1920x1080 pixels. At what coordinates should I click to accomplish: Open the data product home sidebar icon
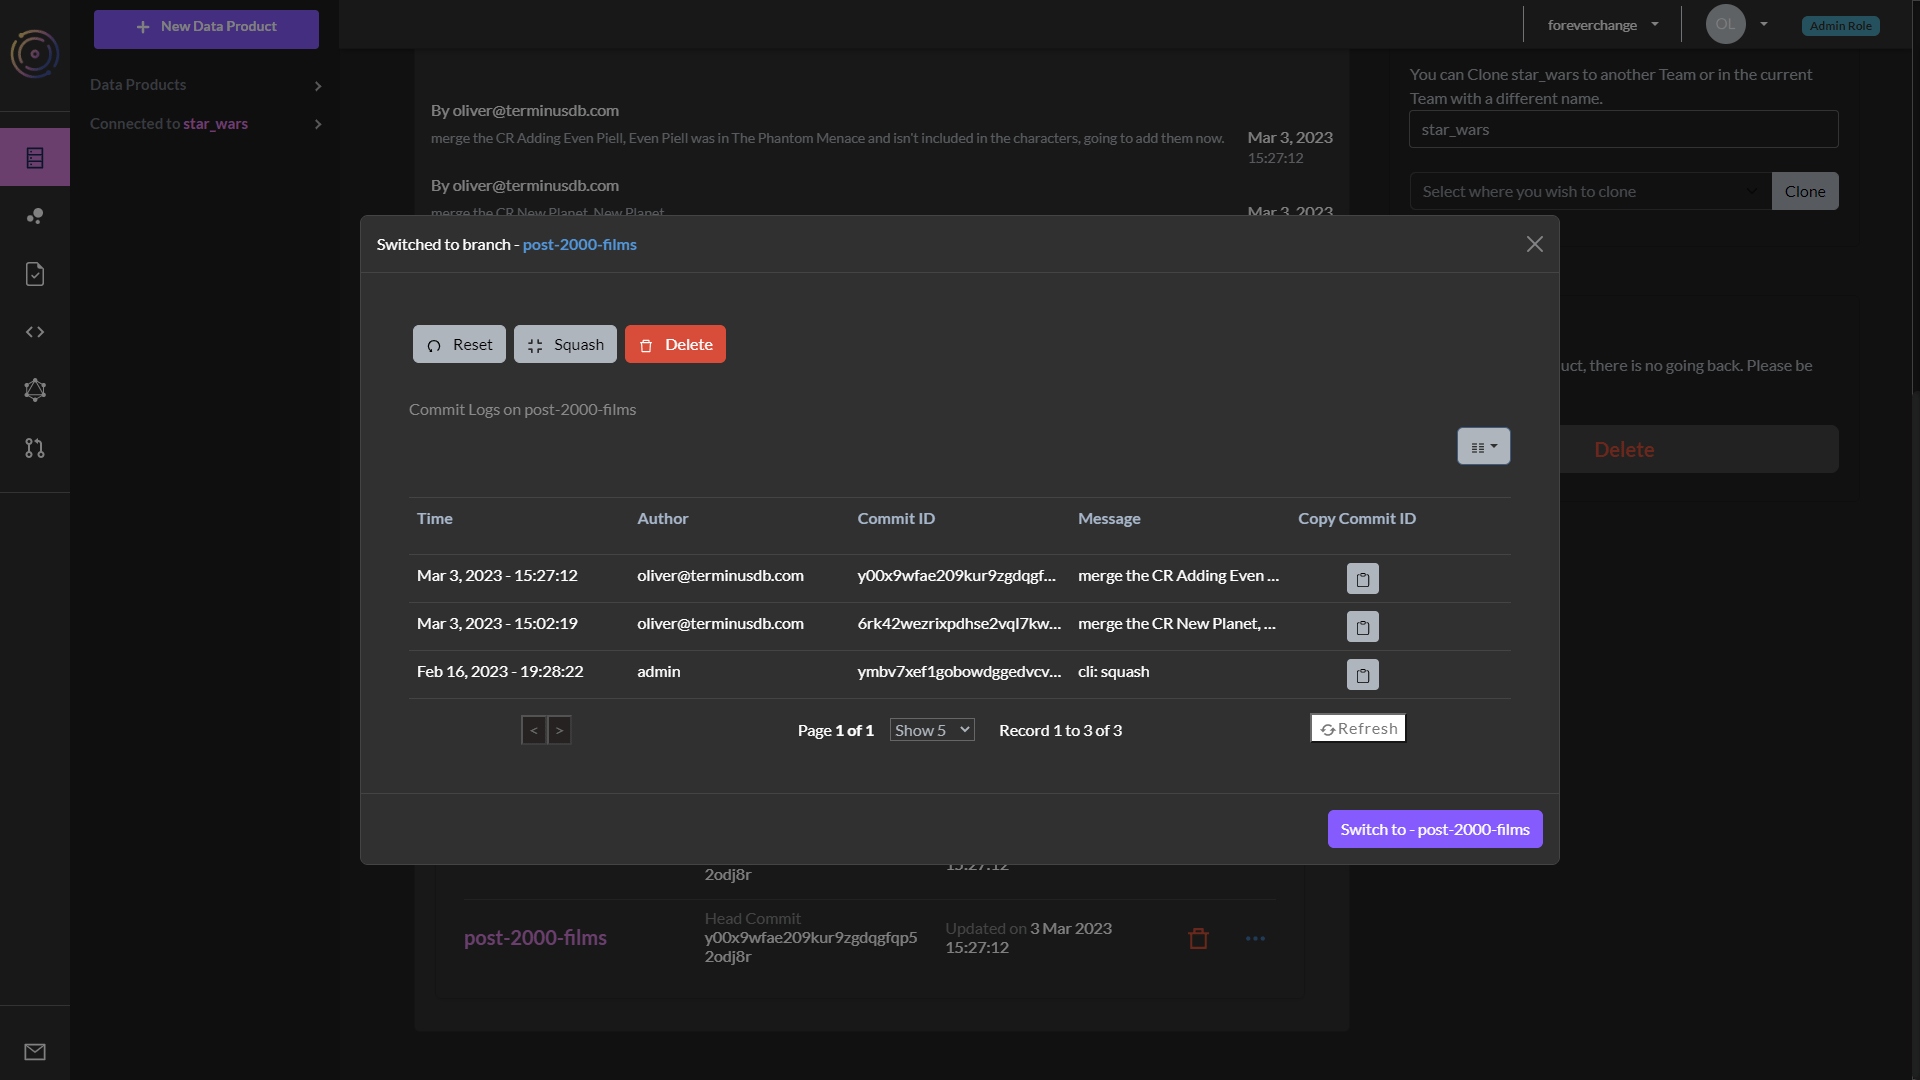click(x=35, y=158)
